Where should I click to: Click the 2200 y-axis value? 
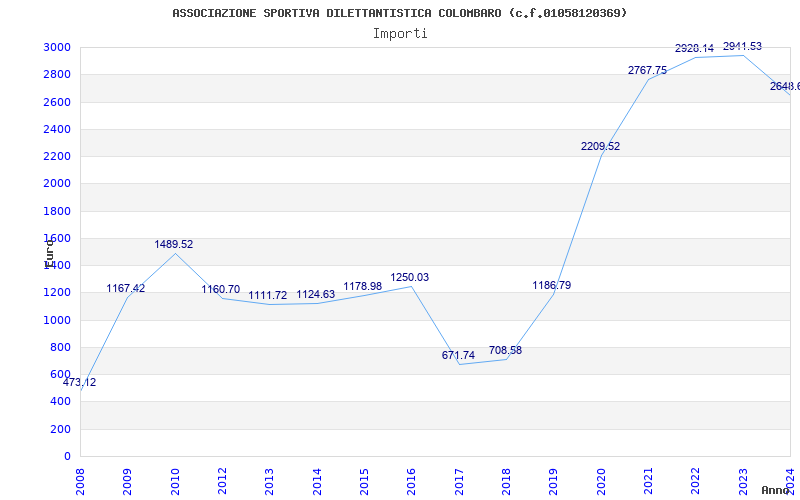[57, 156]
